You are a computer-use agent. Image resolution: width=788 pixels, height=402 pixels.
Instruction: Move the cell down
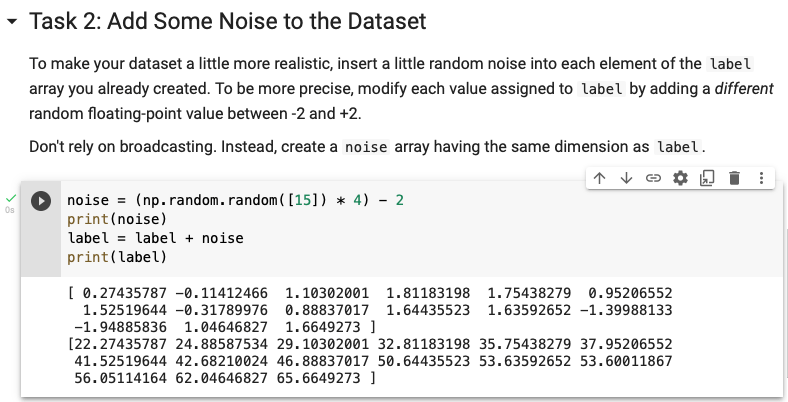[x=626, y=179]
